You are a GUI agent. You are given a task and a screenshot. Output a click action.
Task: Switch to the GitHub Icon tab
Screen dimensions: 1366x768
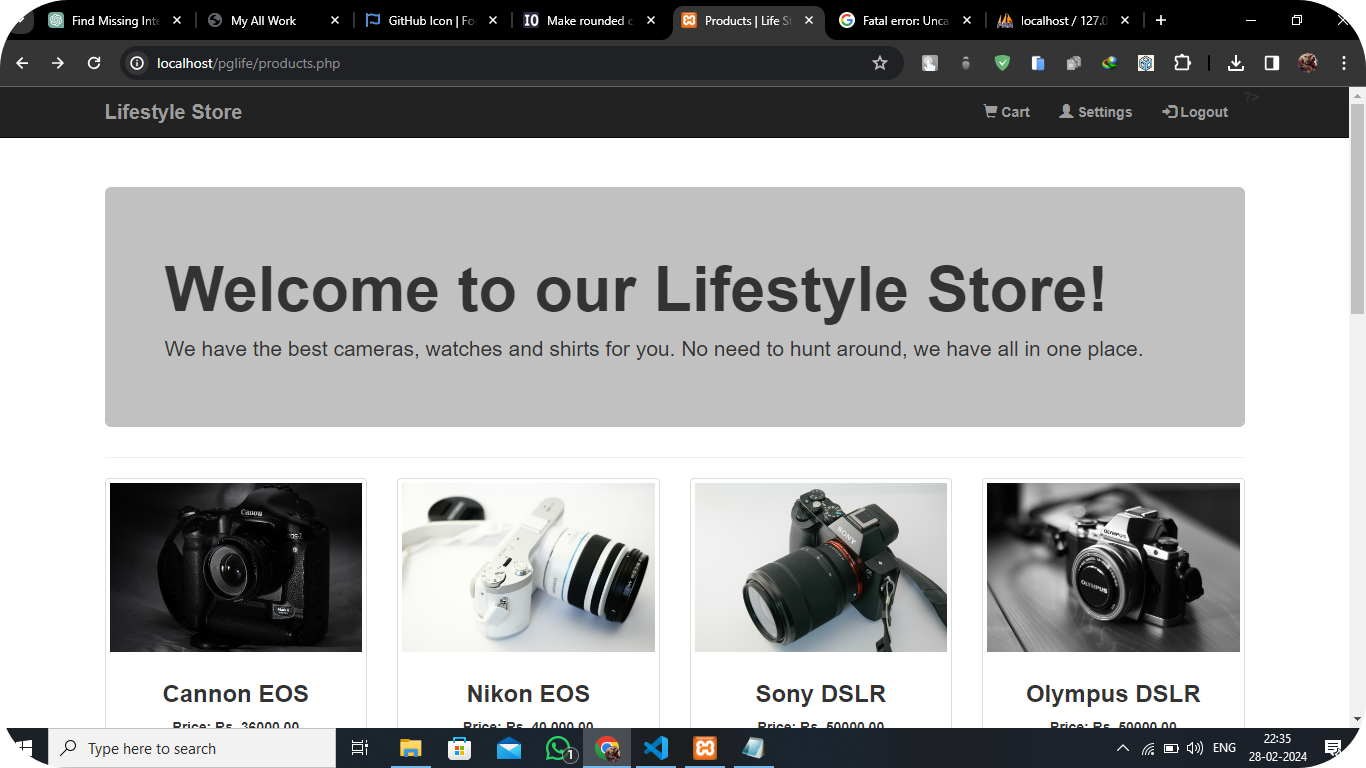point(430,20)
